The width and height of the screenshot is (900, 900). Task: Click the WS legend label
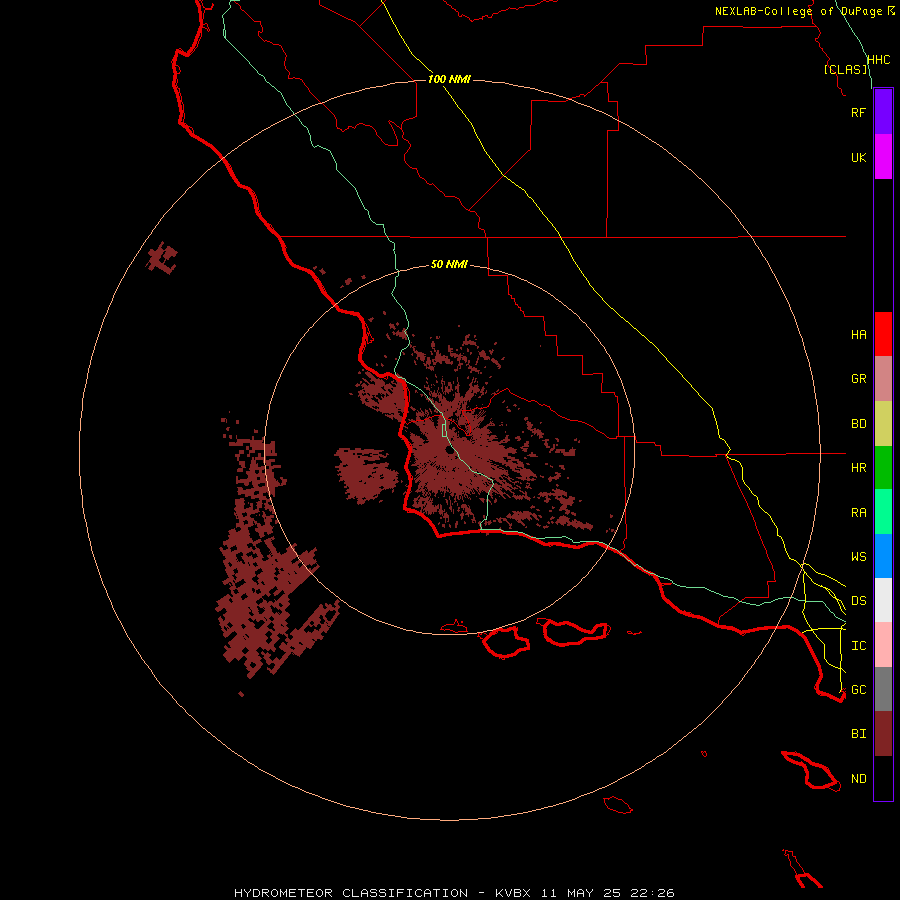[858, 557]
